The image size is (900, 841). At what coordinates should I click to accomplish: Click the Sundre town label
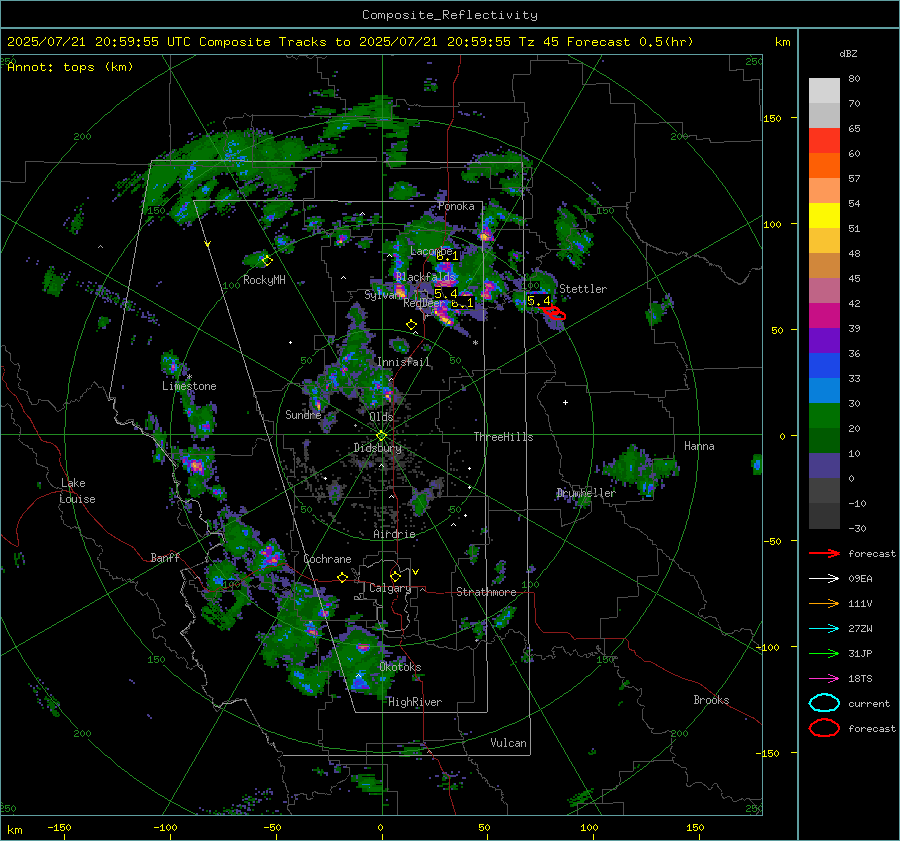[x=303, y=415]
